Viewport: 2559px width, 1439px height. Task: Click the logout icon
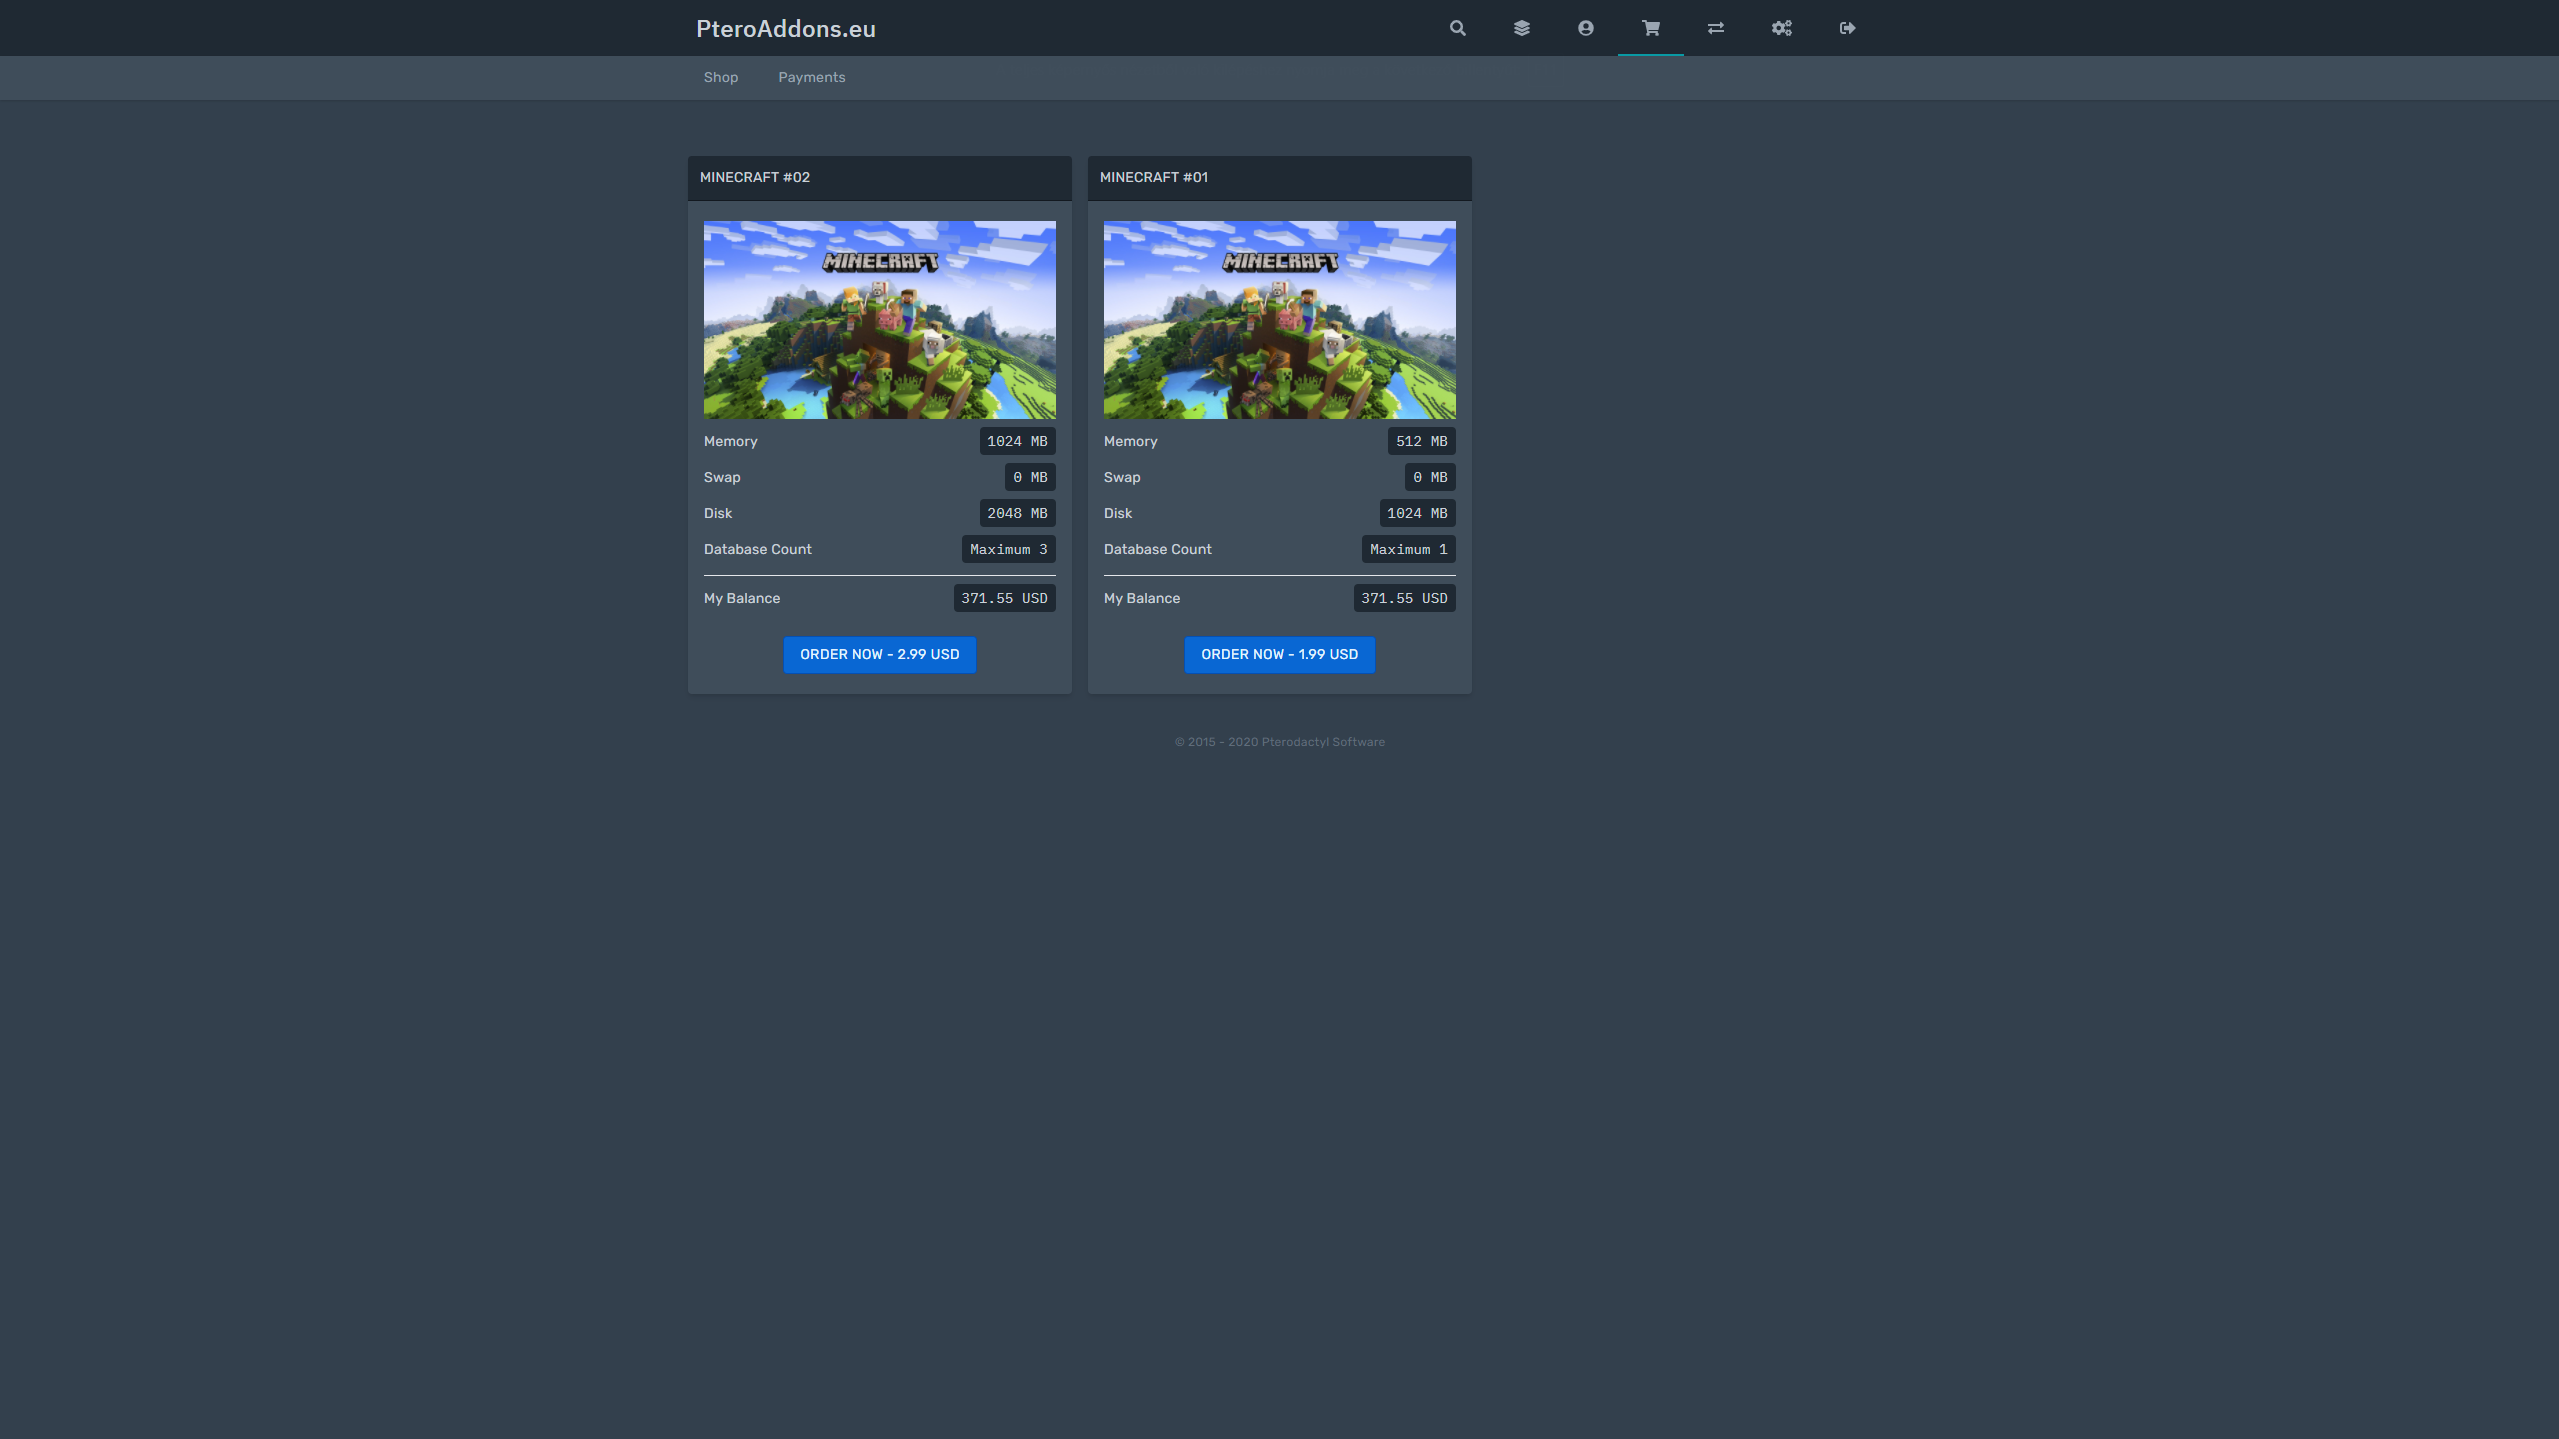click(x=1847, y=28)
